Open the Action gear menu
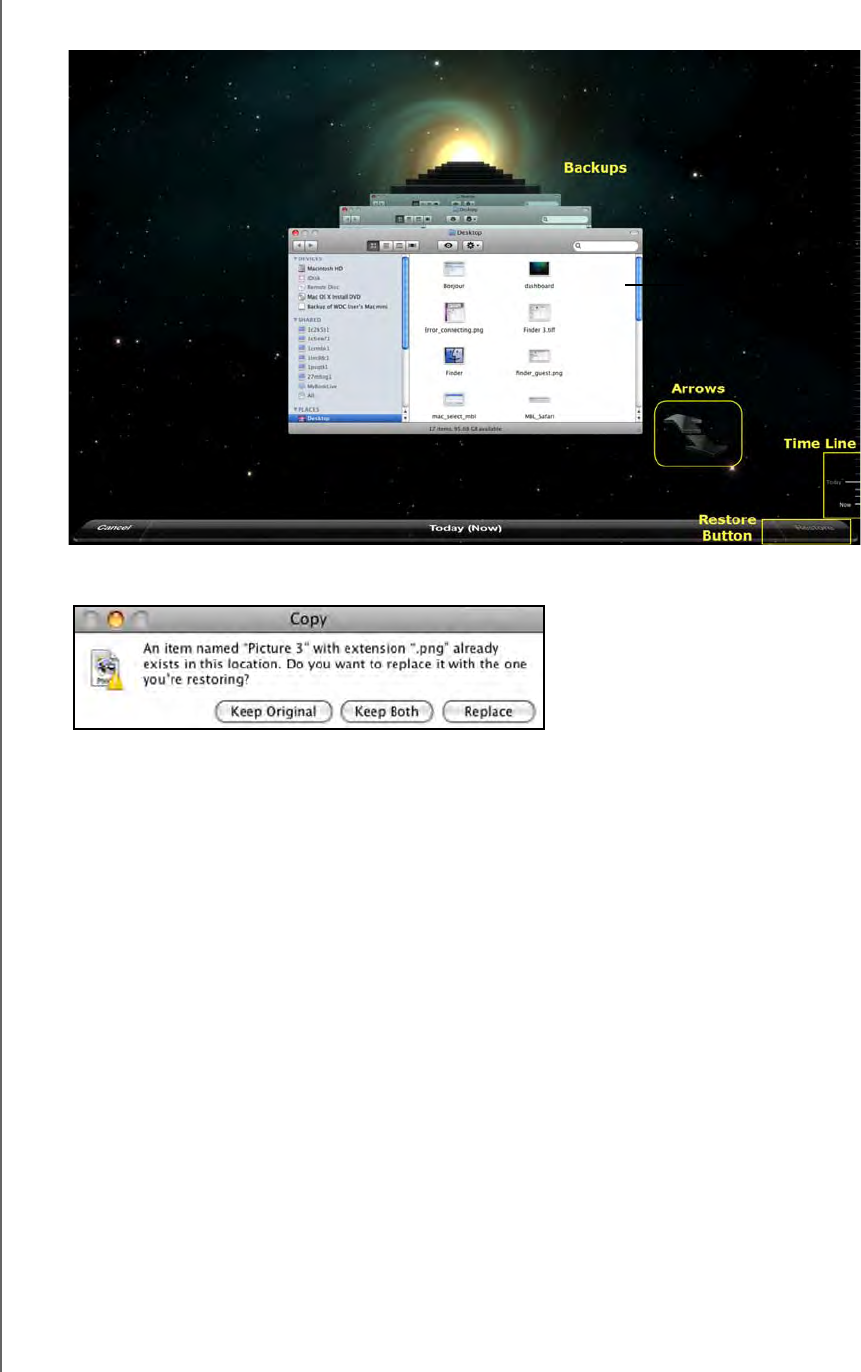The image size is (861, 1372). click(x=471, y=245)
